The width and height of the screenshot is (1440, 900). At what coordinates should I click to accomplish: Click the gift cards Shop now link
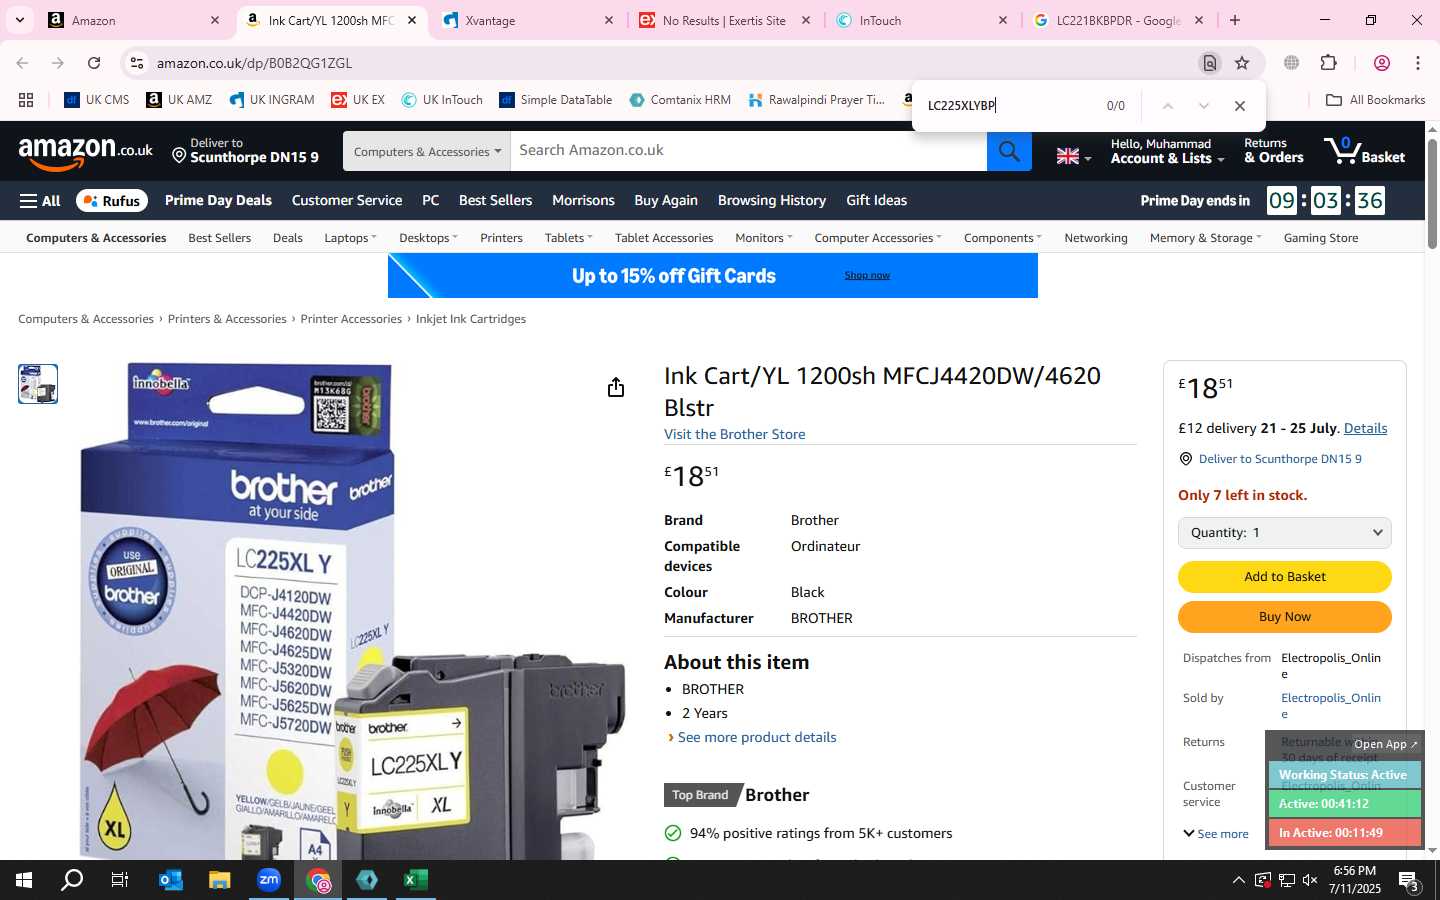click(x=867, y=275)
